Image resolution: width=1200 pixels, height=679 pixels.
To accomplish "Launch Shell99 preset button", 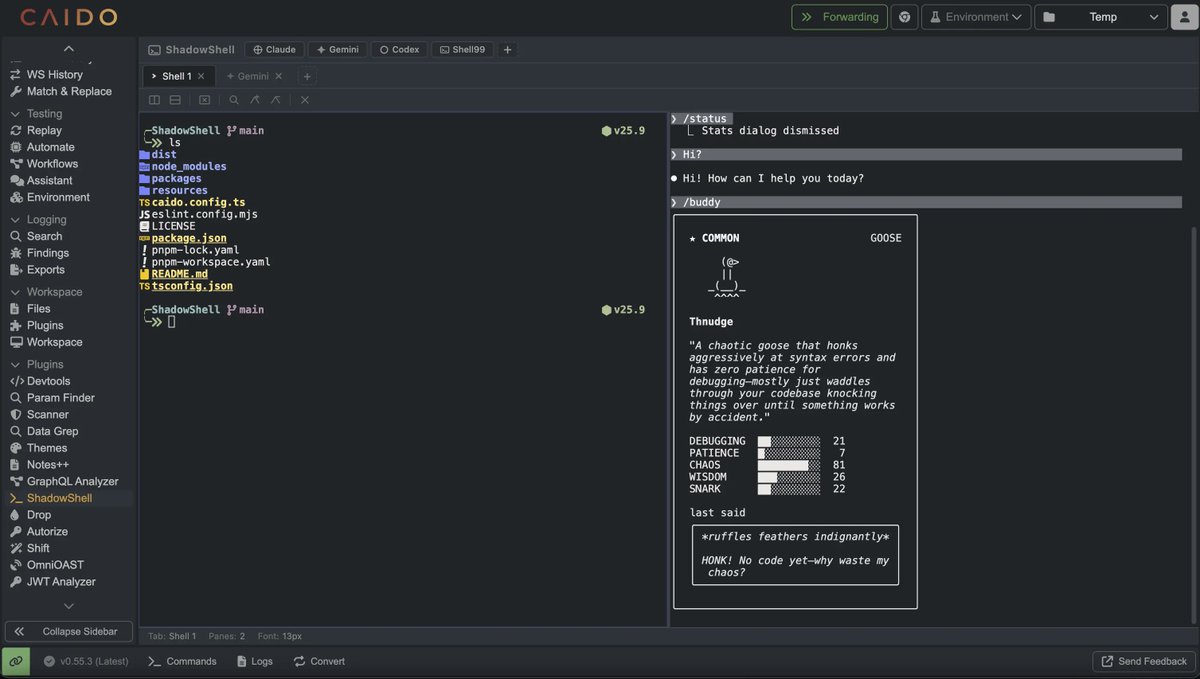I will coord(462,49).
